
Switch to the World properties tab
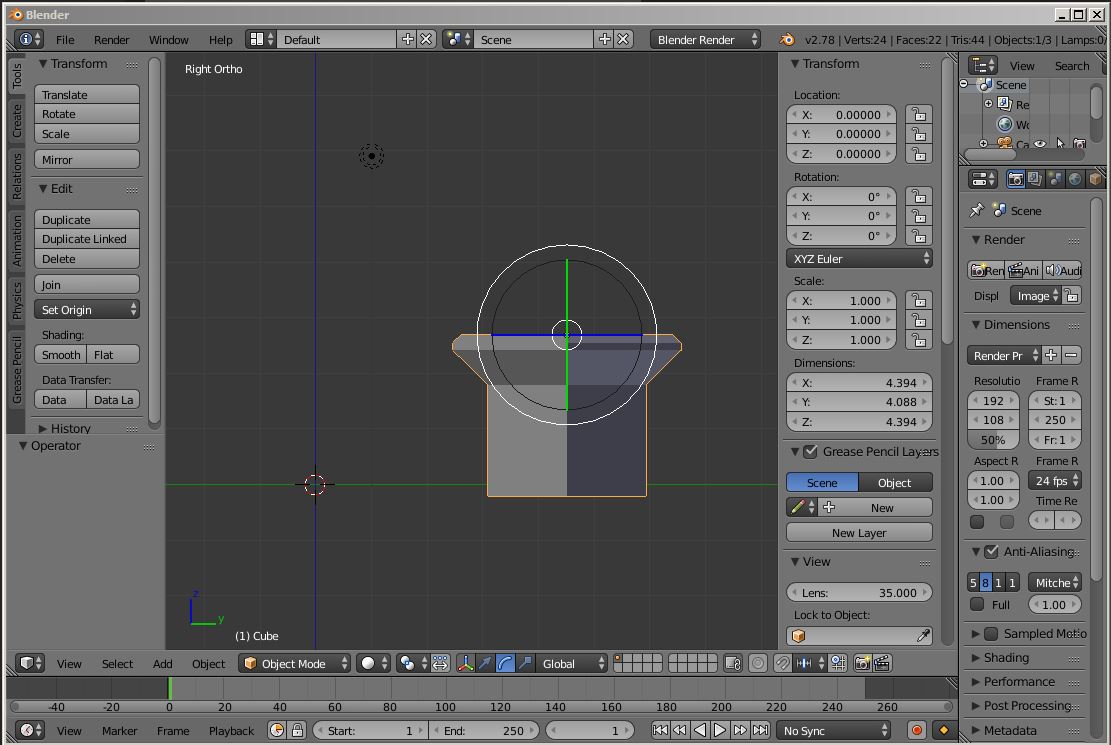point(1074,178)
